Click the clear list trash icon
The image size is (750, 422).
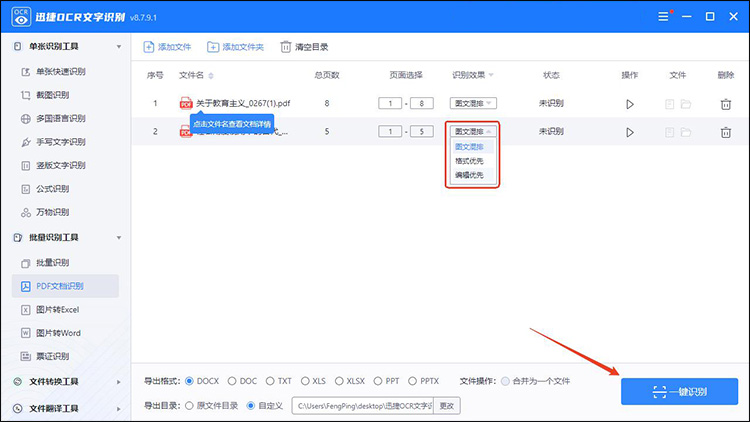point(286,47)
